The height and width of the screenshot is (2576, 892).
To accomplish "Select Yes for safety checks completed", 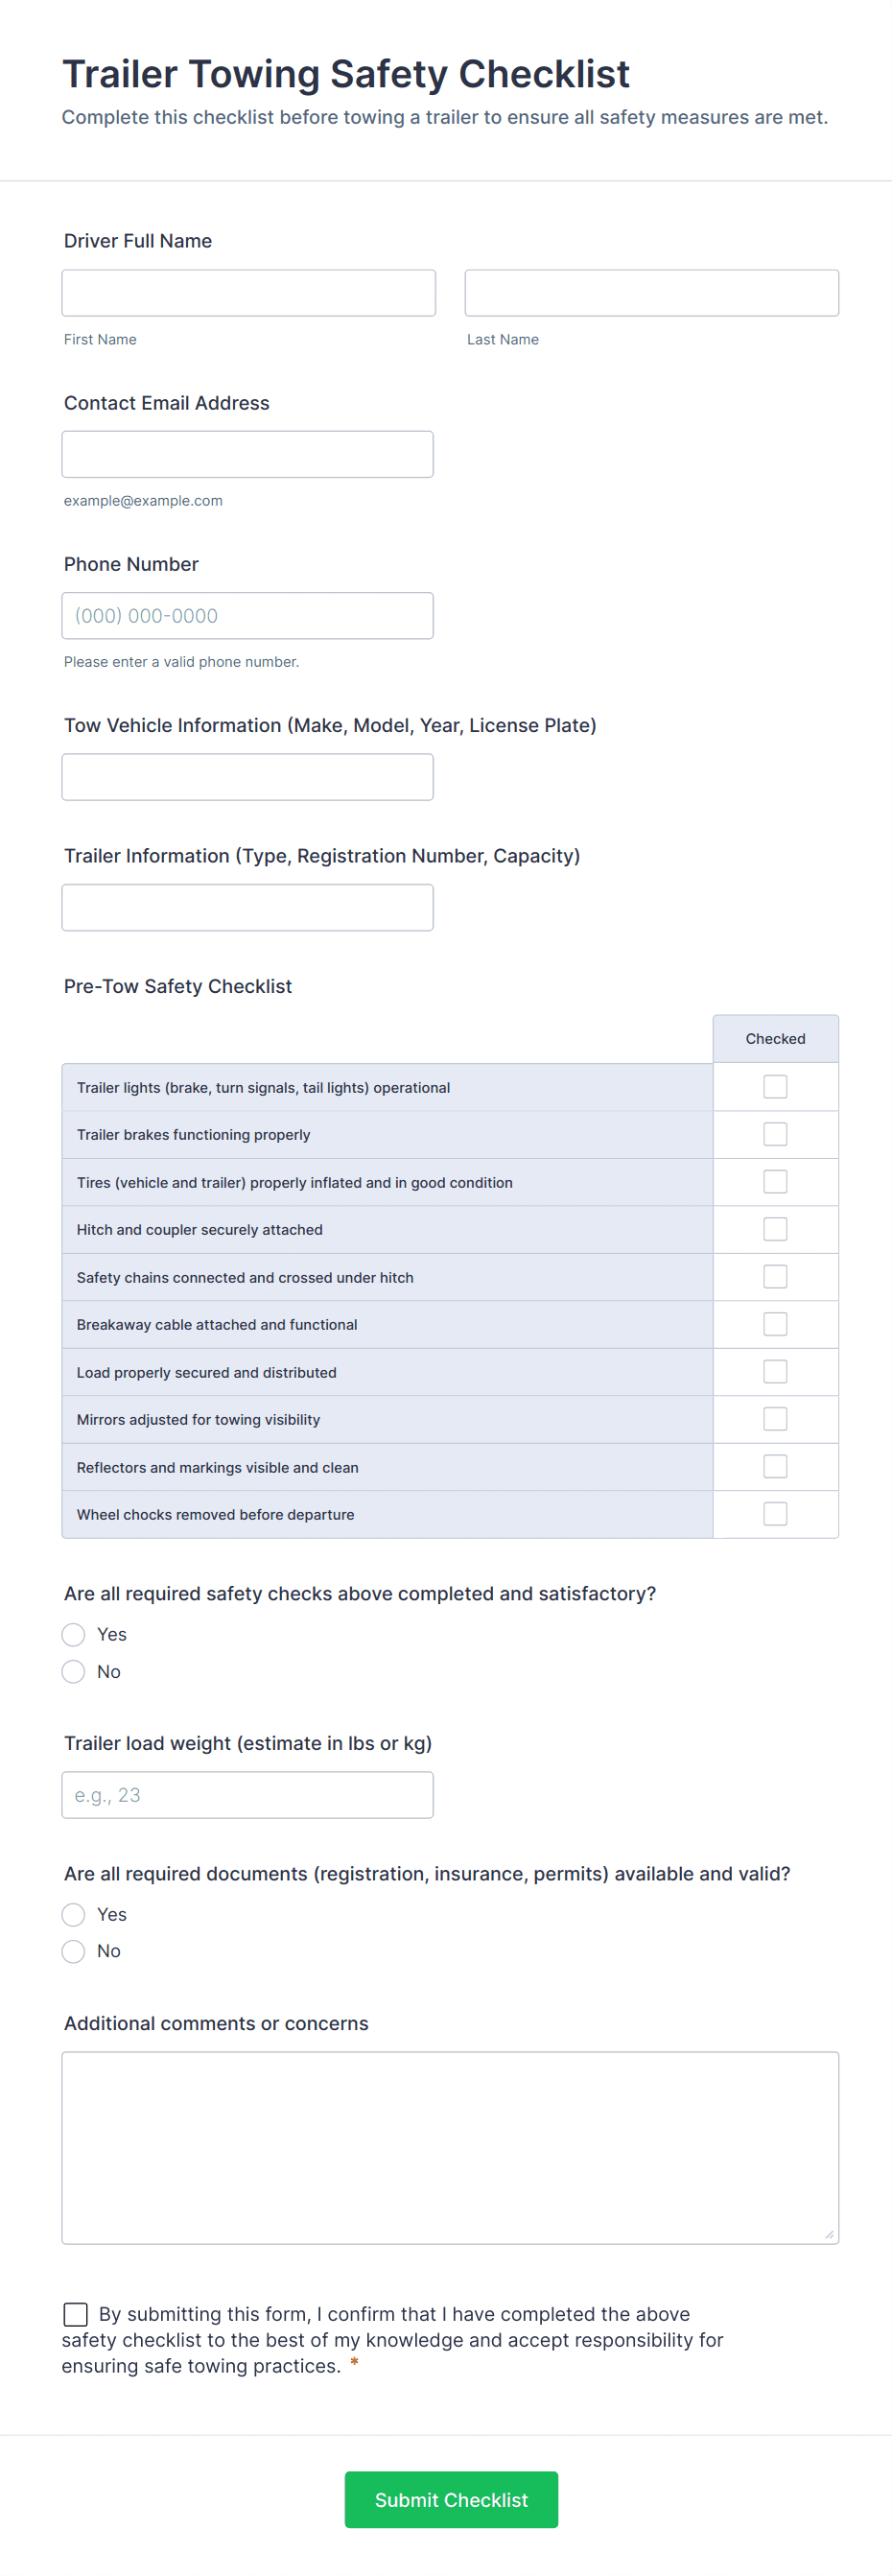I will click(x=73, y=1634).
